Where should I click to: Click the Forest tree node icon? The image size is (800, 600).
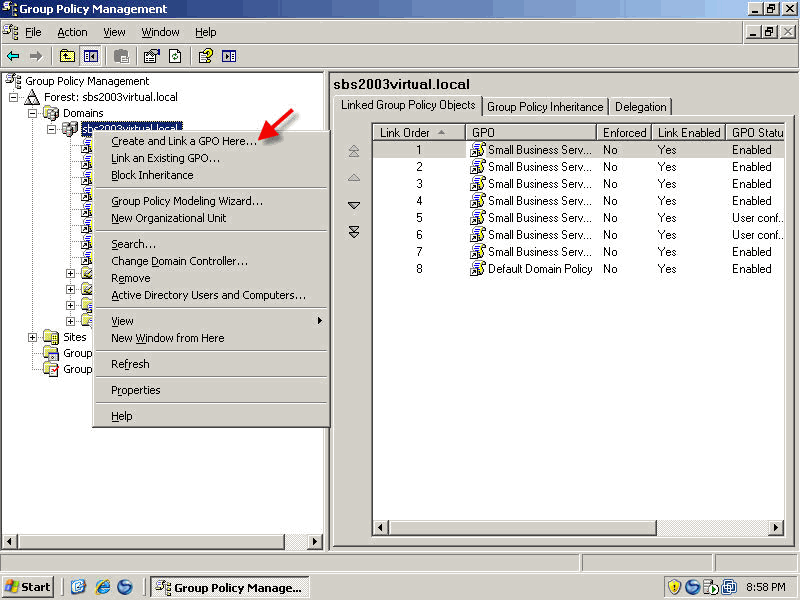32,97
